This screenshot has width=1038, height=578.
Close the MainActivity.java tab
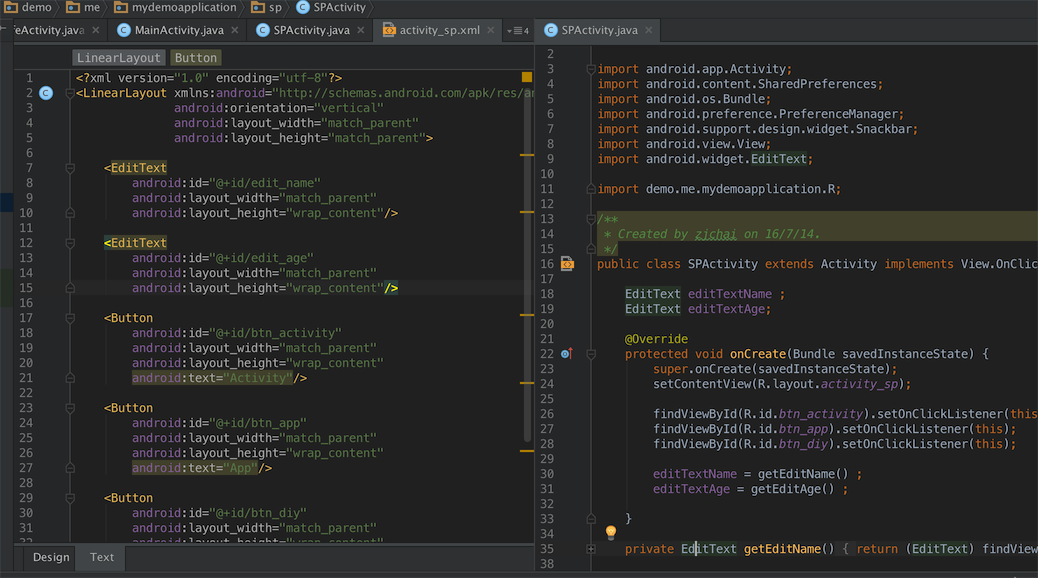[x=234, y=30]
